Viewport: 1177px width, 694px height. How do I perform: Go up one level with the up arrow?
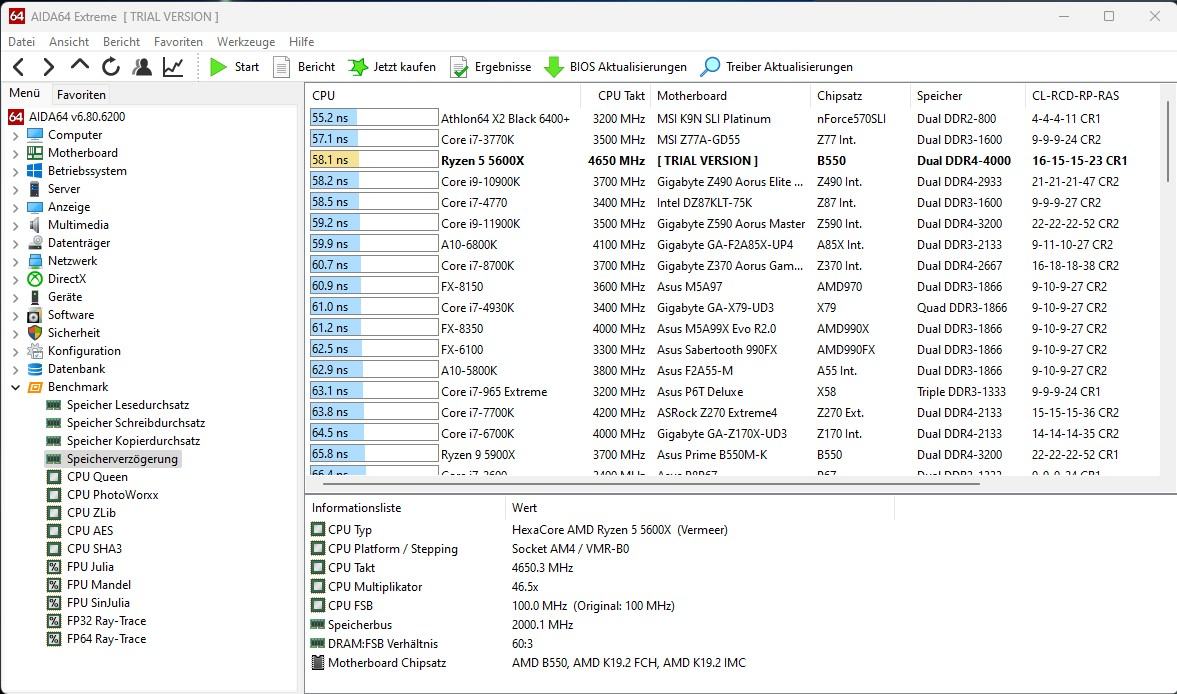[x=80, y=65]
